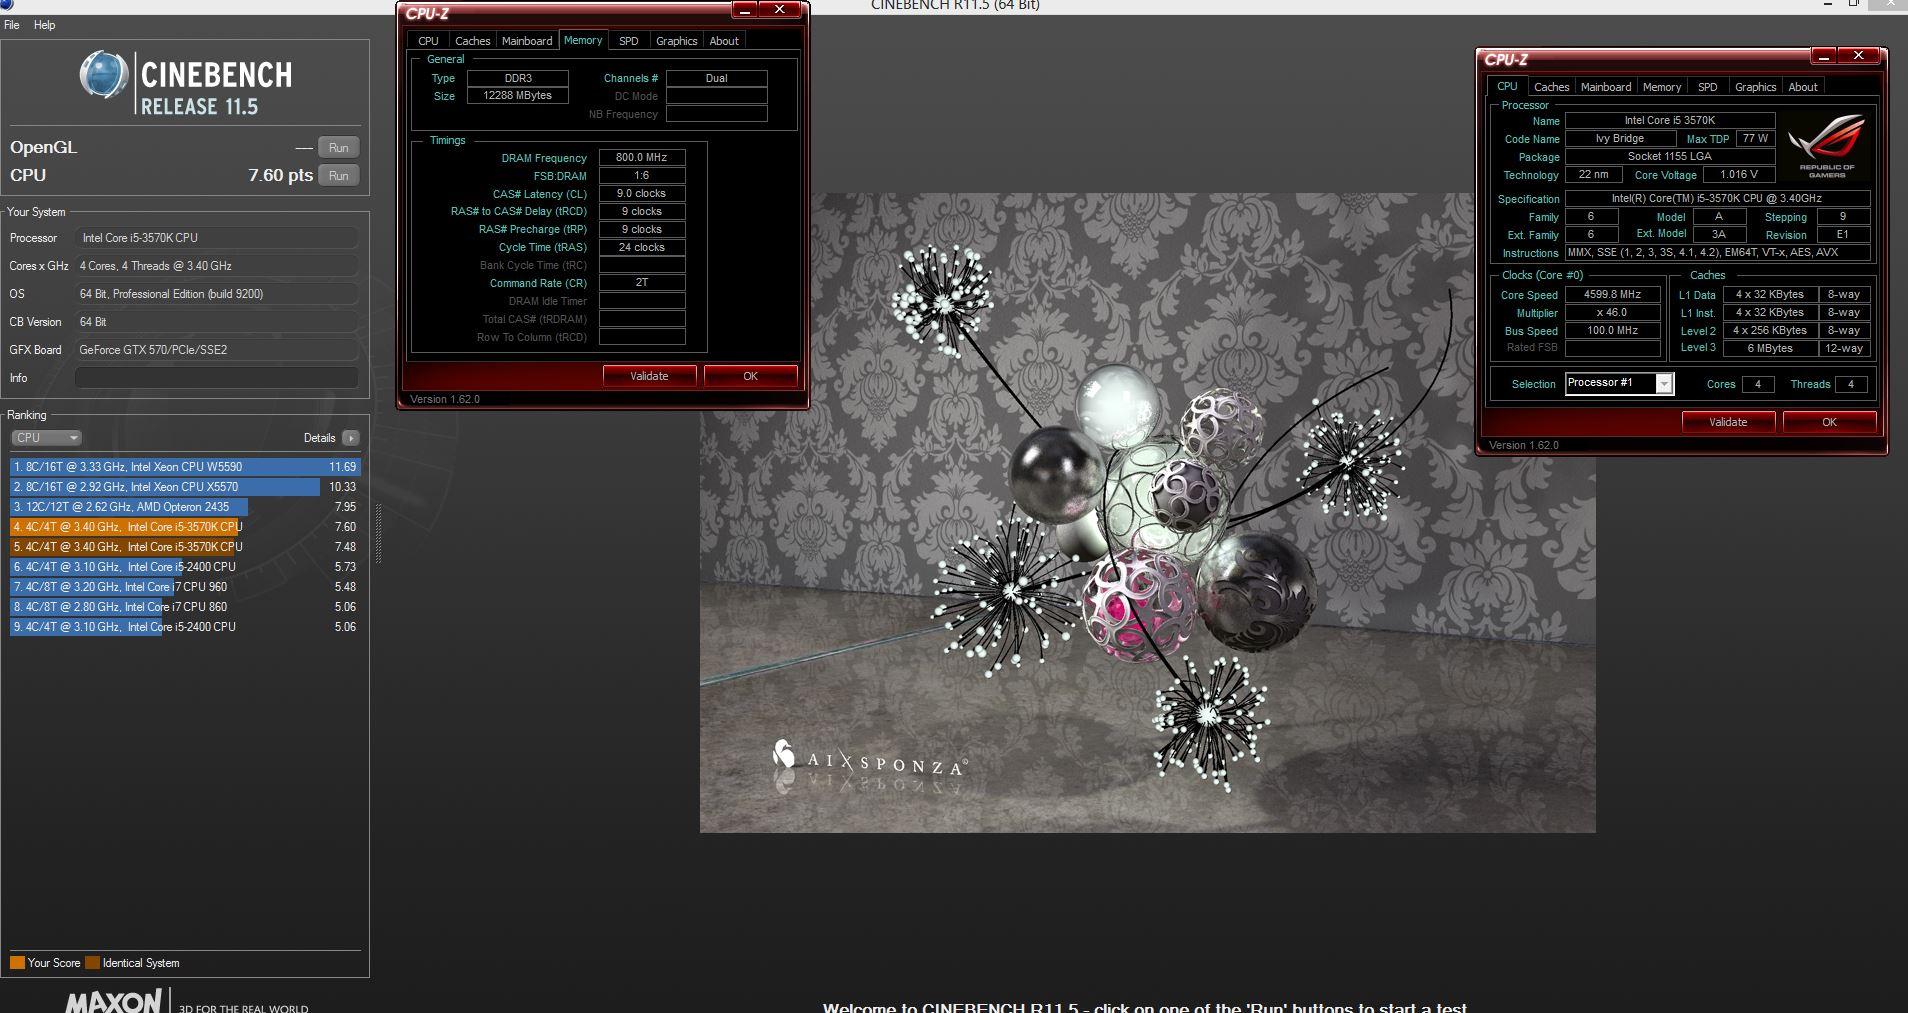This screenshot has width=1908, height=1013.
Task: Click the MAXON logo at bottom left
Action: (x=113, y=1001)
